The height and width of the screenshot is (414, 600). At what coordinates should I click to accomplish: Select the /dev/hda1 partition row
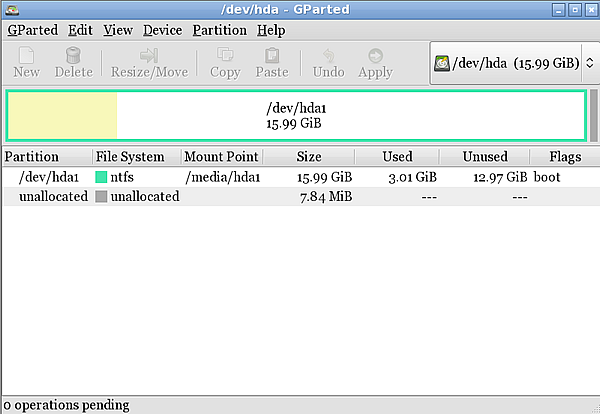tap(302, 177)
